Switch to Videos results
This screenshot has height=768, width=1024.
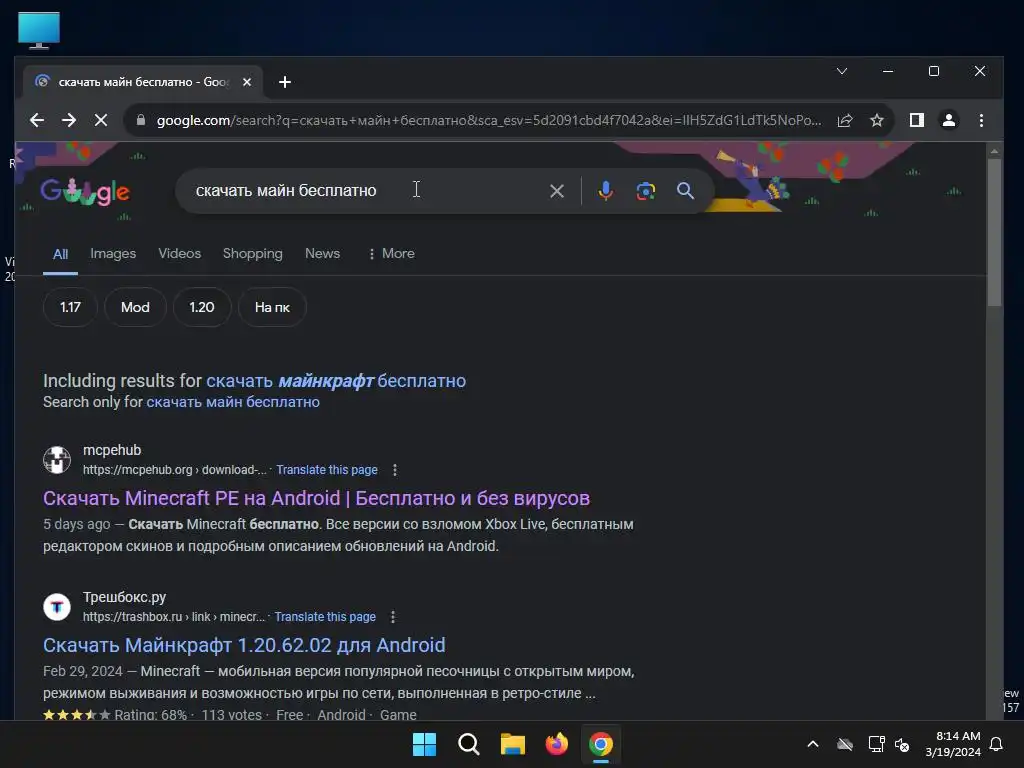tap(180, 253)
